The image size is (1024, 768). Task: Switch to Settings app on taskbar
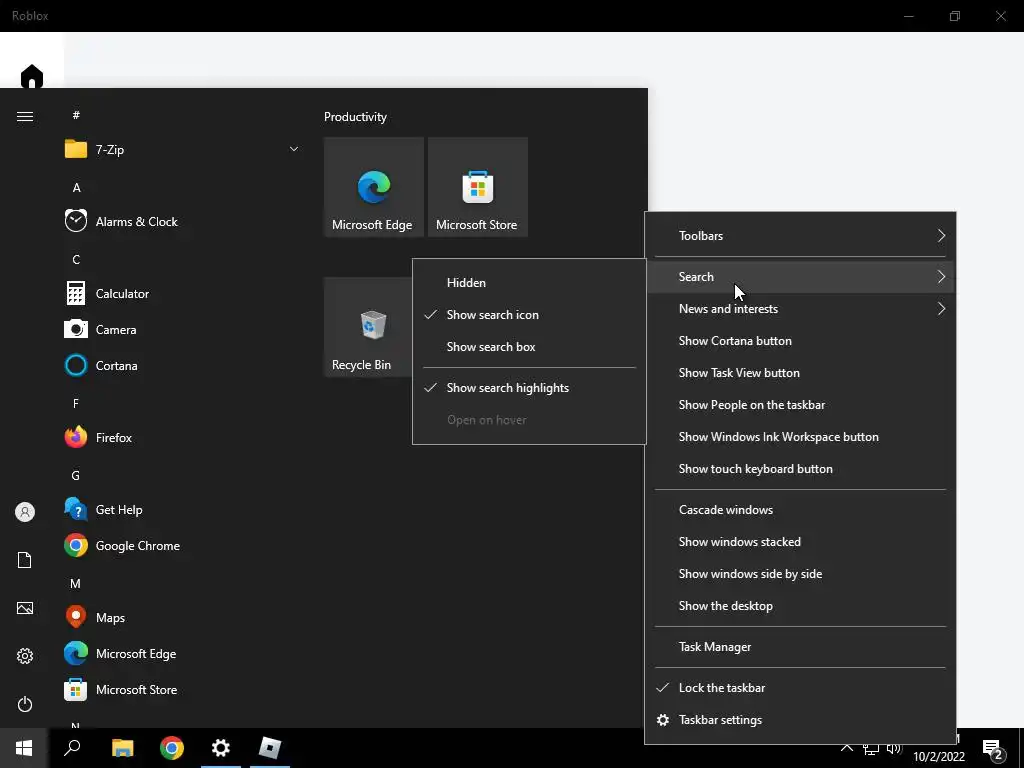pyautogui.click(x=221, y=748)
